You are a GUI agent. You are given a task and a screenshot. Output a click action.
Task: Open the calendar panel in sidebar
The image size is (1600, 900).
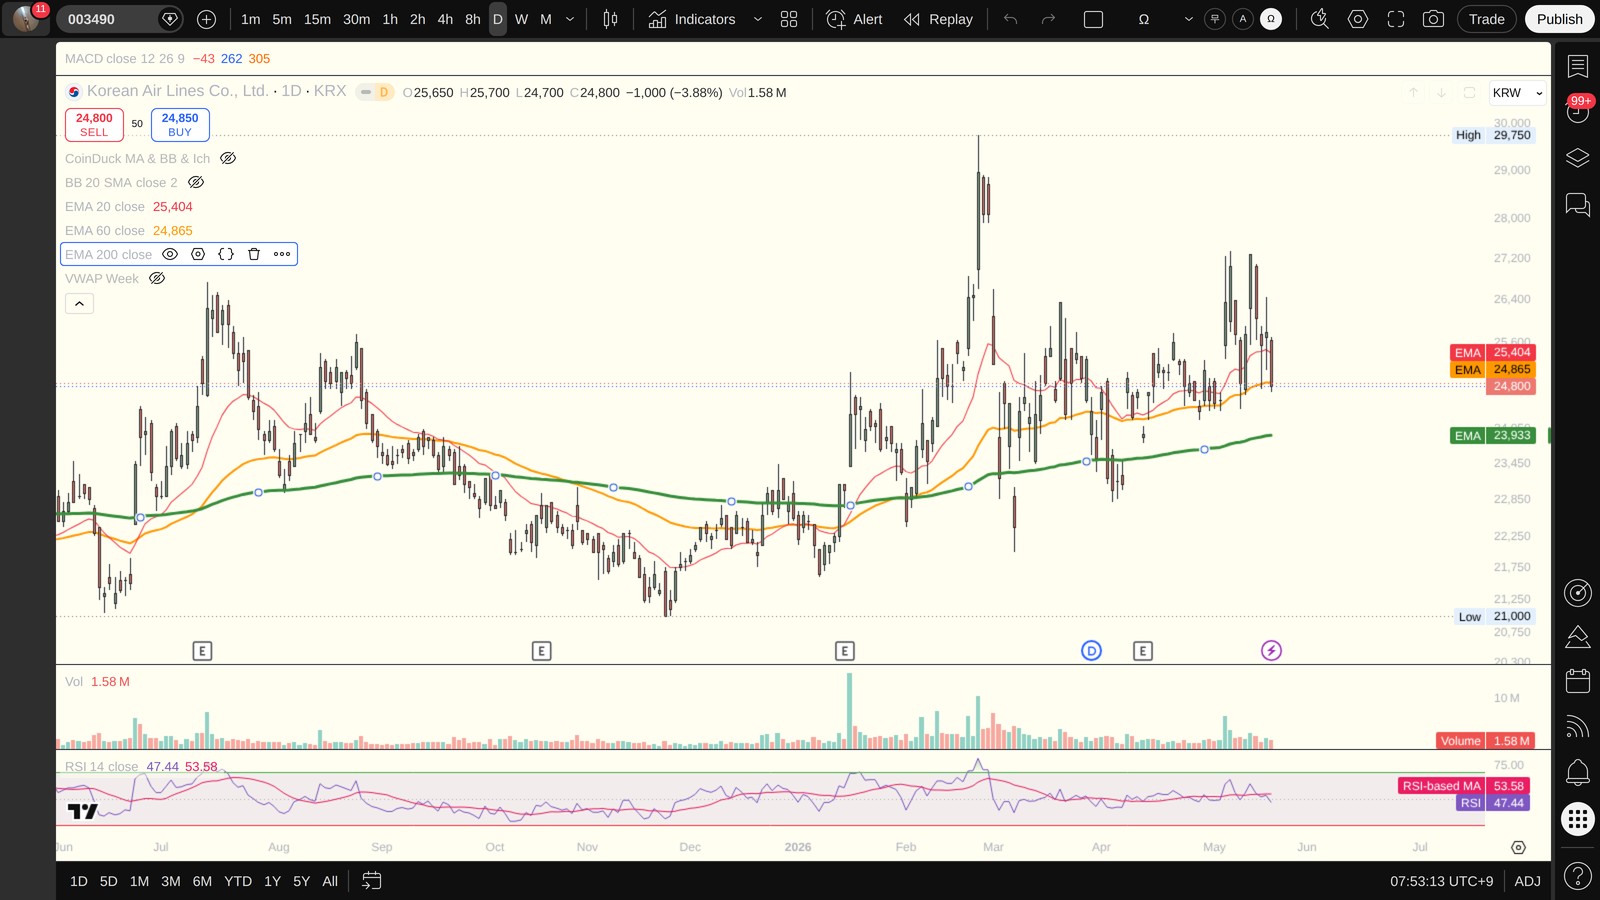tap(1578, 681)
